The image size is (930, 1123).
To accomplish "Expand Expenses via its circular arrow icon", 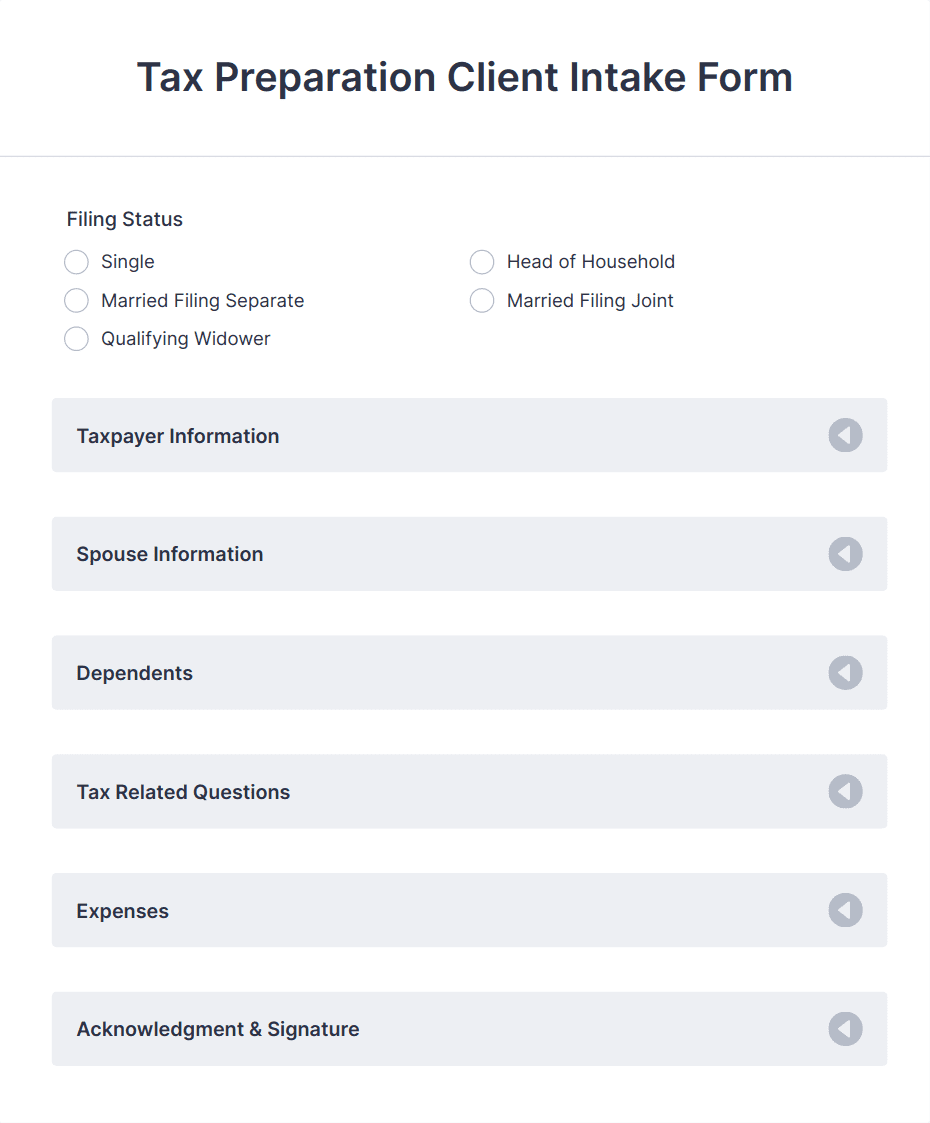I will 845,910.
